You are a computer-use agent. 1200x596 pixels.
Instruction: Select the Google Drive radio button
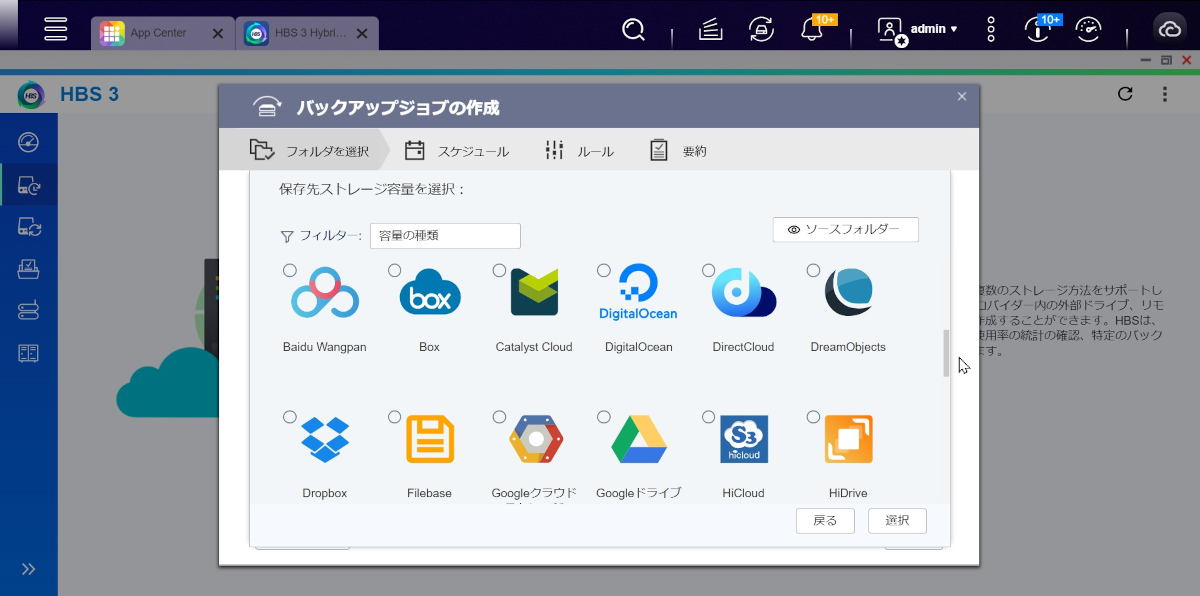click(x=603, y=417)
